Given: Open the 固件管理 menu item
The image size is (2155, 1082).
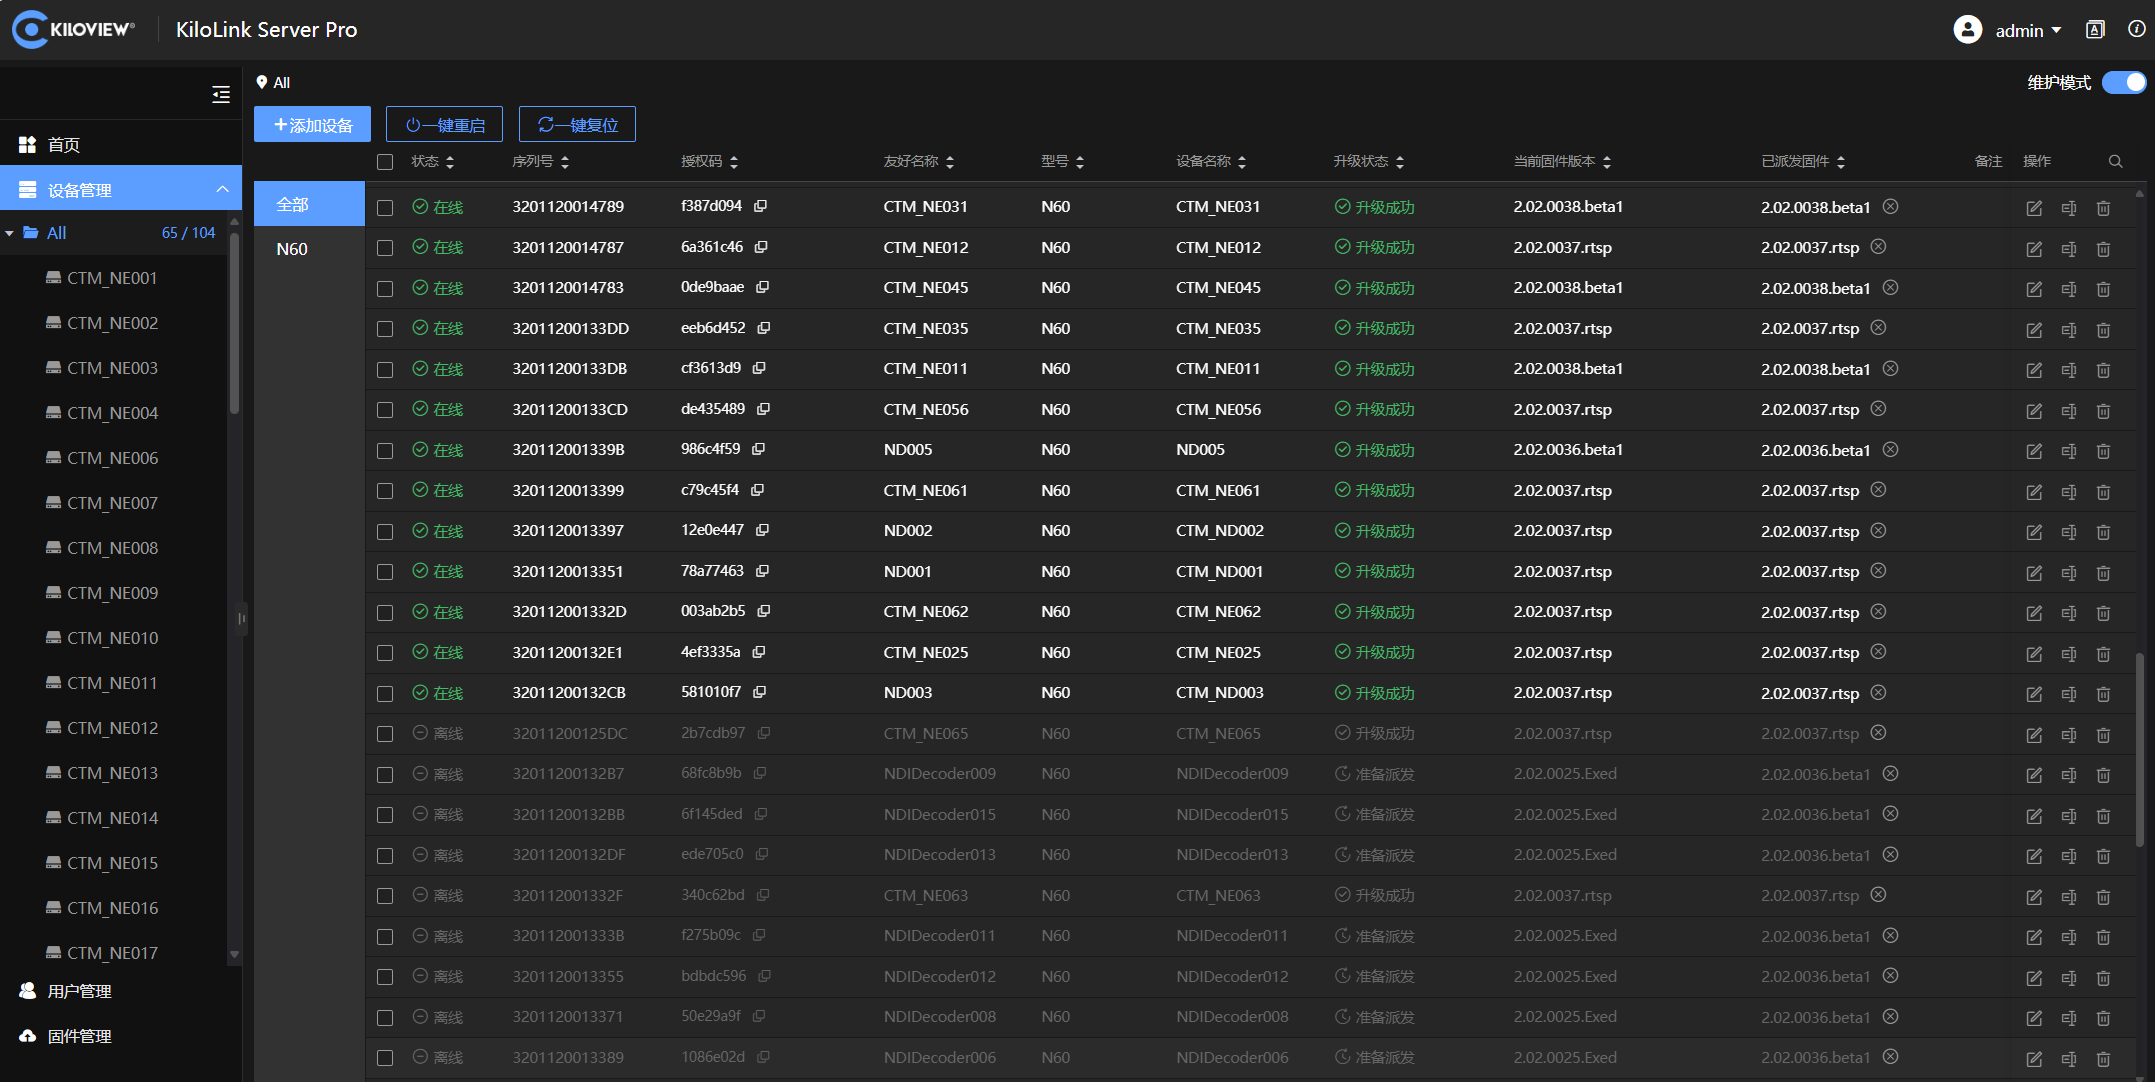Looking at the screenshot, I should 80,1036.
